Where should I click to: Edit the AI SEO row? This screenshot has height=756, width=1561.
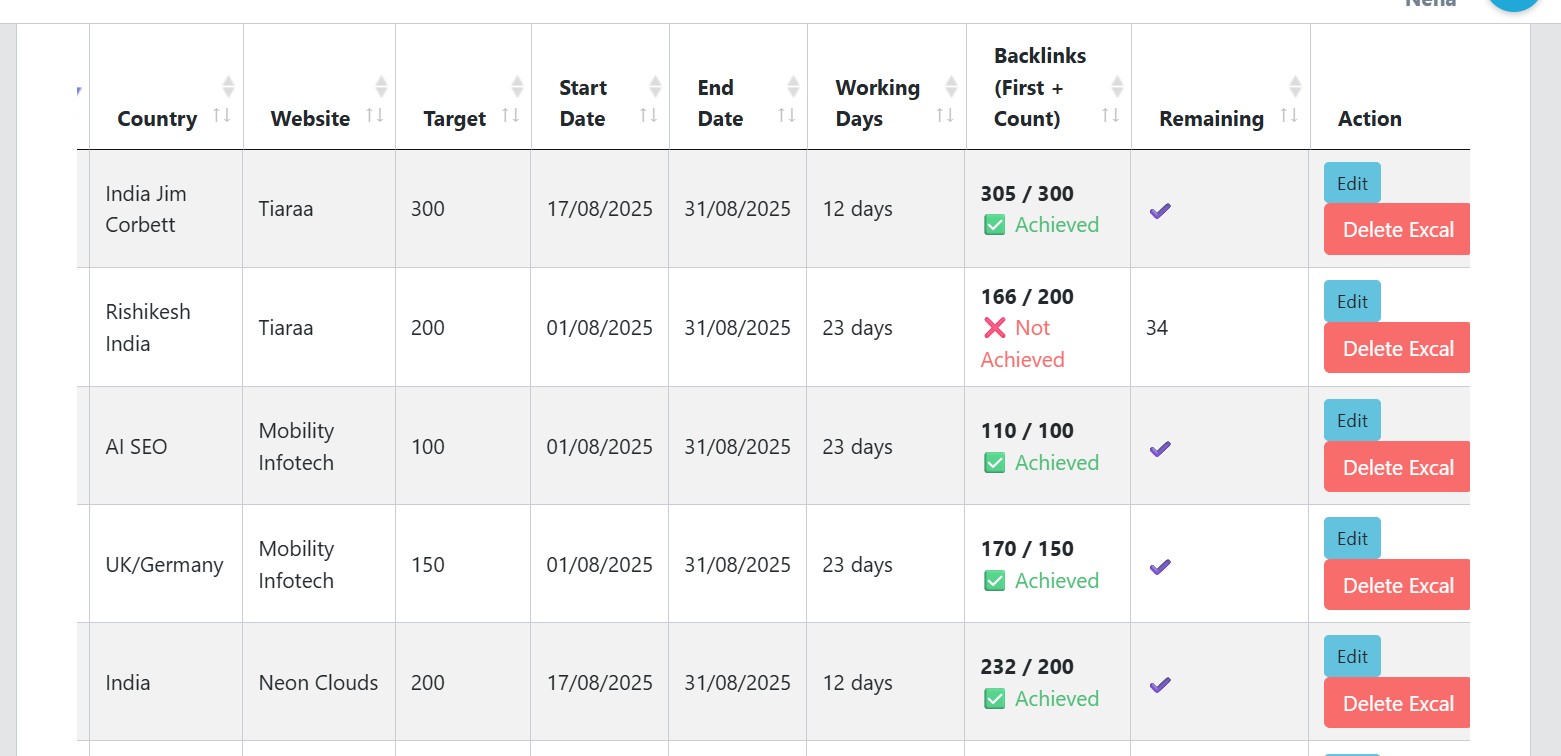pos(1352,420)
